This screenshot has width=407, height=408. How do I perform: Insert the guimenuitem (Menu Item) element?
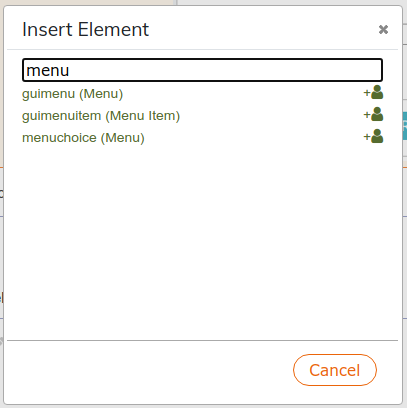[101, 116]
